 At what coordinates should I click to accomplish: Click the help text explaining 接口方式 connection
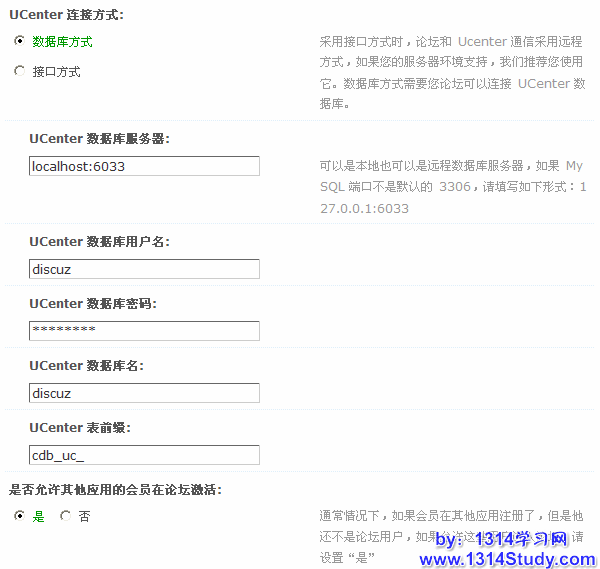pyautogui.click(x=452, y=72)
